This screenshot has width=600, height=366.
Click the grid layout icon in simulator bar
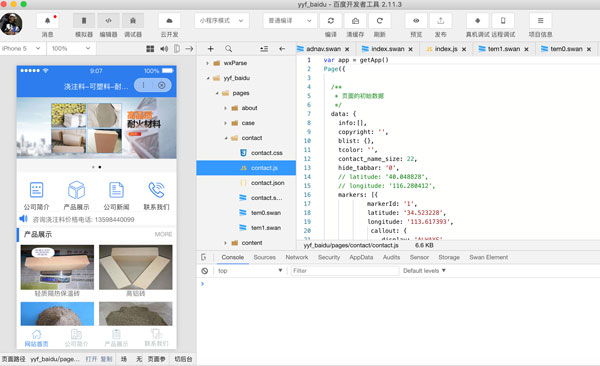150,49
